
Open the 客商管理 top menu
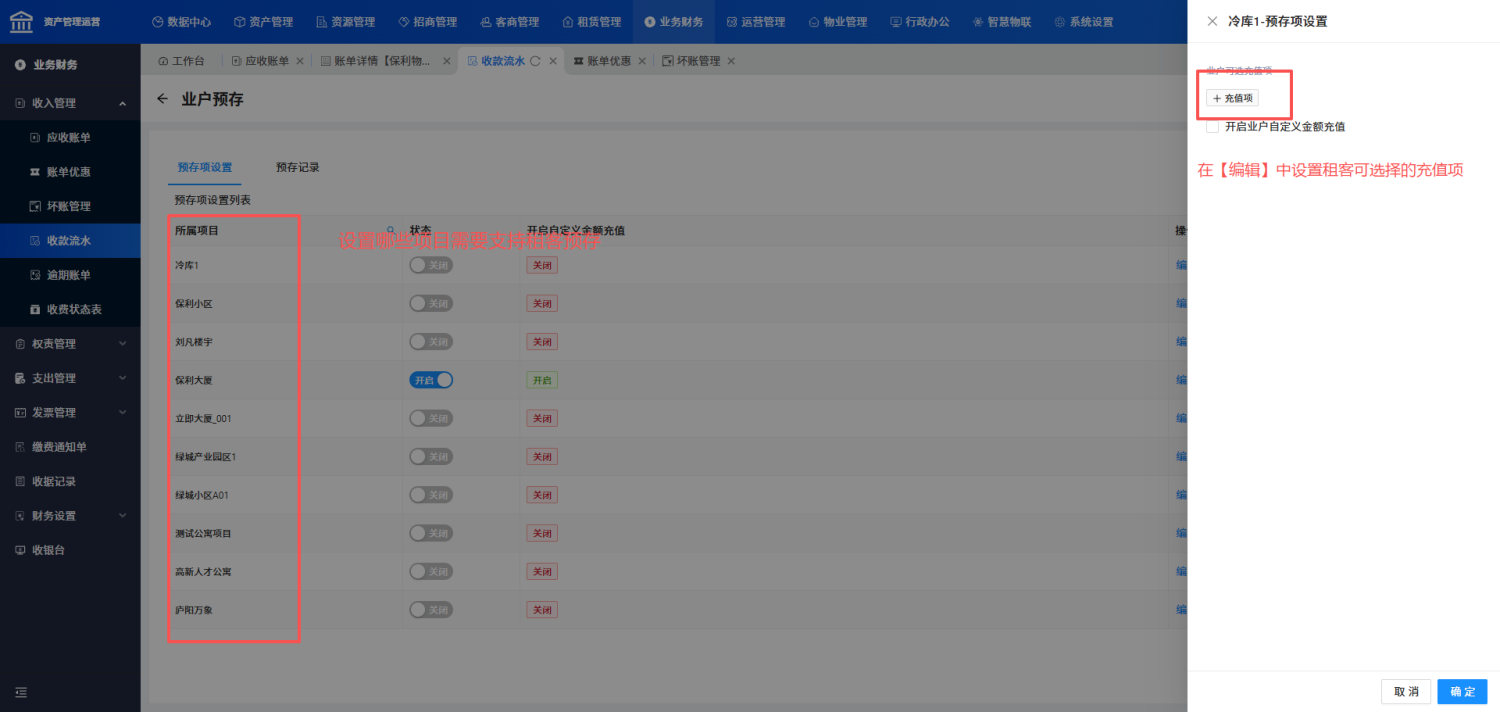[509, 22]
